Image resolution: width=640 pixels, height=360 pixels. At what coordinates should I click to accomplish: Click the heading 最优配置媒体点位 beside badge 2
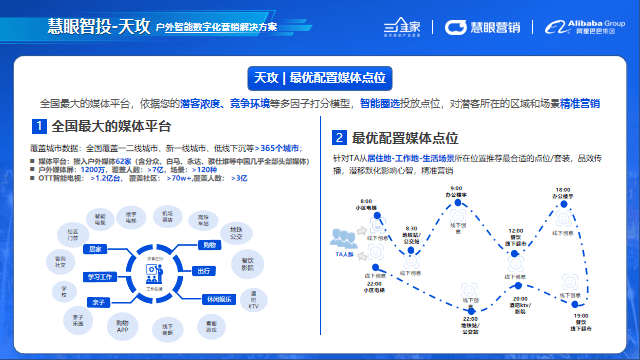click(x=405, y=138)
